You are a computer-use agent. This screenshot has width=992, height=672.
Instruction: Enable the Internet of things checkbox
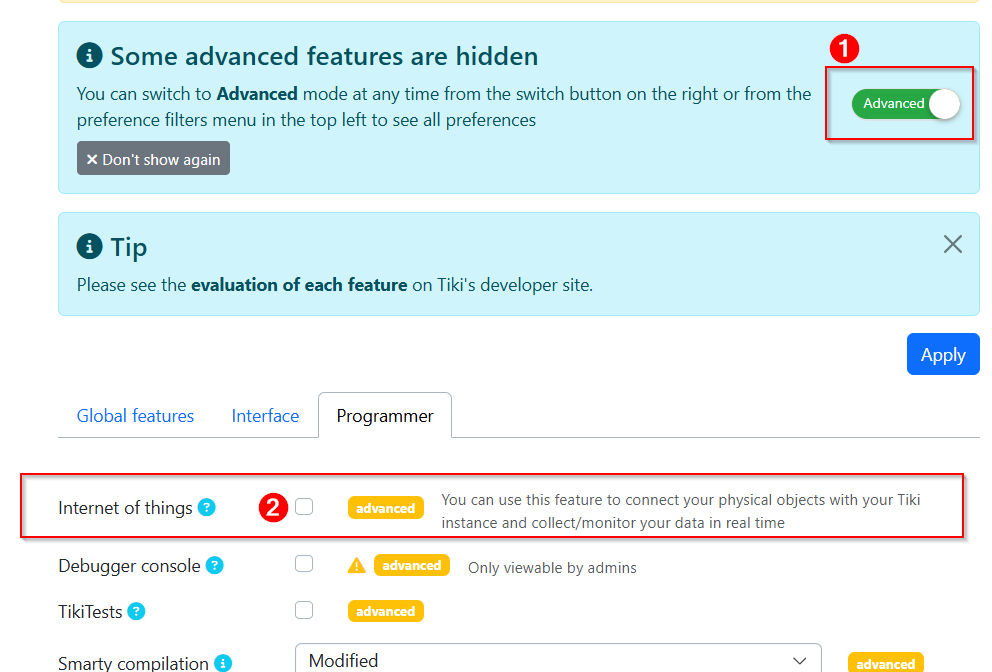click(304, 507)
